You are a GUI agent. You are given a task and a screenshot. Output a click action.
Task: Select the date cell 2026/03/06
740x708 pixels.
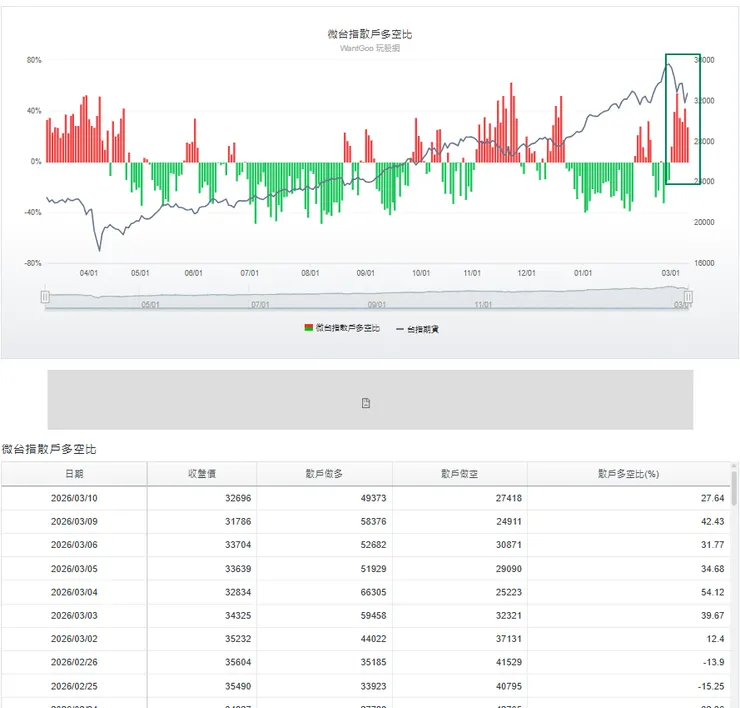(x=74, y=545)
